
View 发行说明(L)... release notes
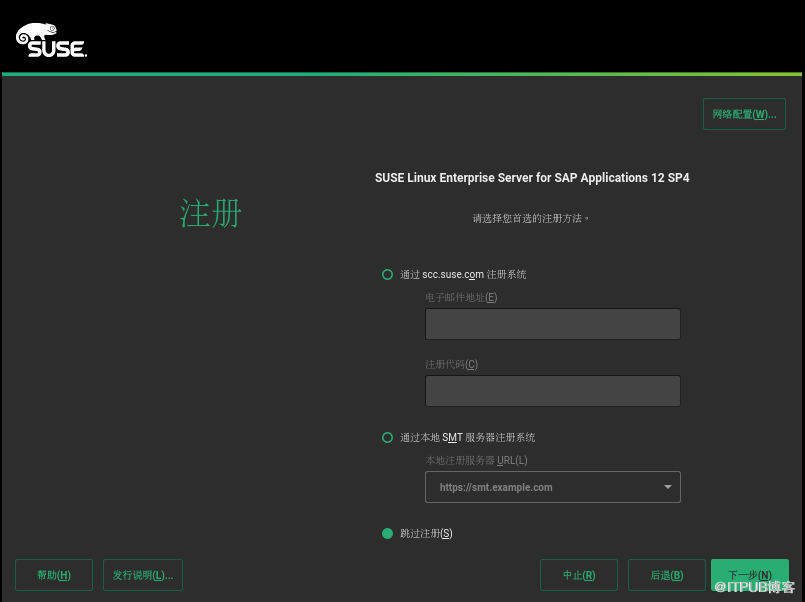tap(142, 575)
